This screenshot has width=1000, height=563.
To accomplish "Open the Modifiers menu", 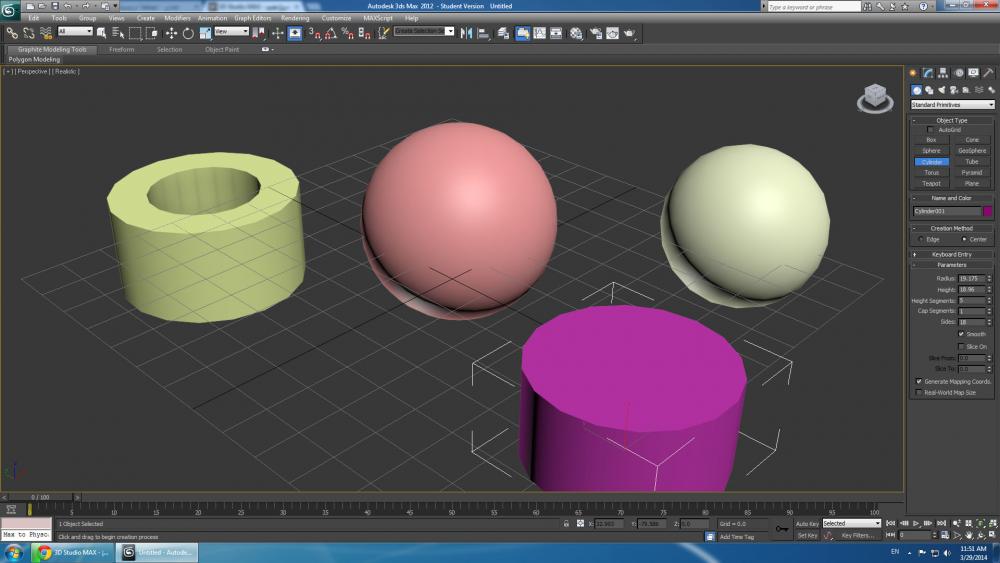I will click(177, 18).
